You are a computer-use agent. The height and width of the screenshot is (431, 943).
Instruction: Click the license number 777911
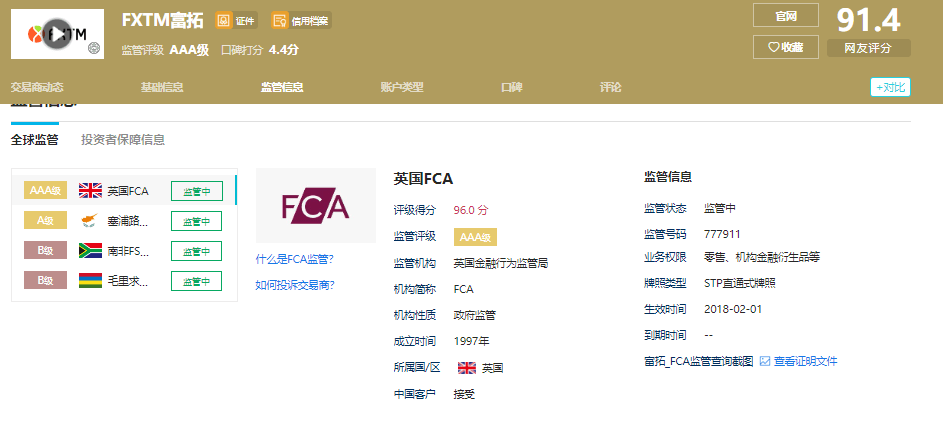[x=722, y=234]
